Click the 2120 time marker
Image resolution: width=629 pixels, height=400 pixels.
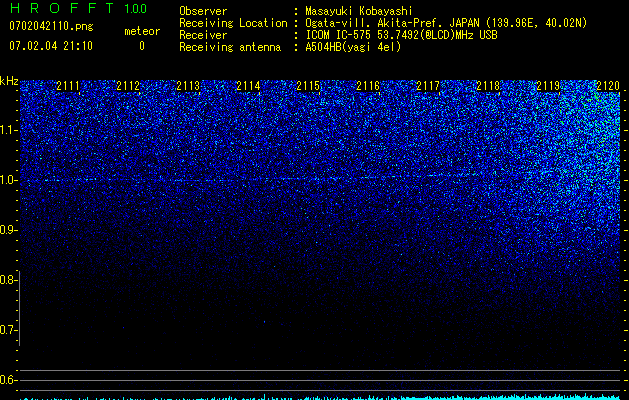pos(608,86)
